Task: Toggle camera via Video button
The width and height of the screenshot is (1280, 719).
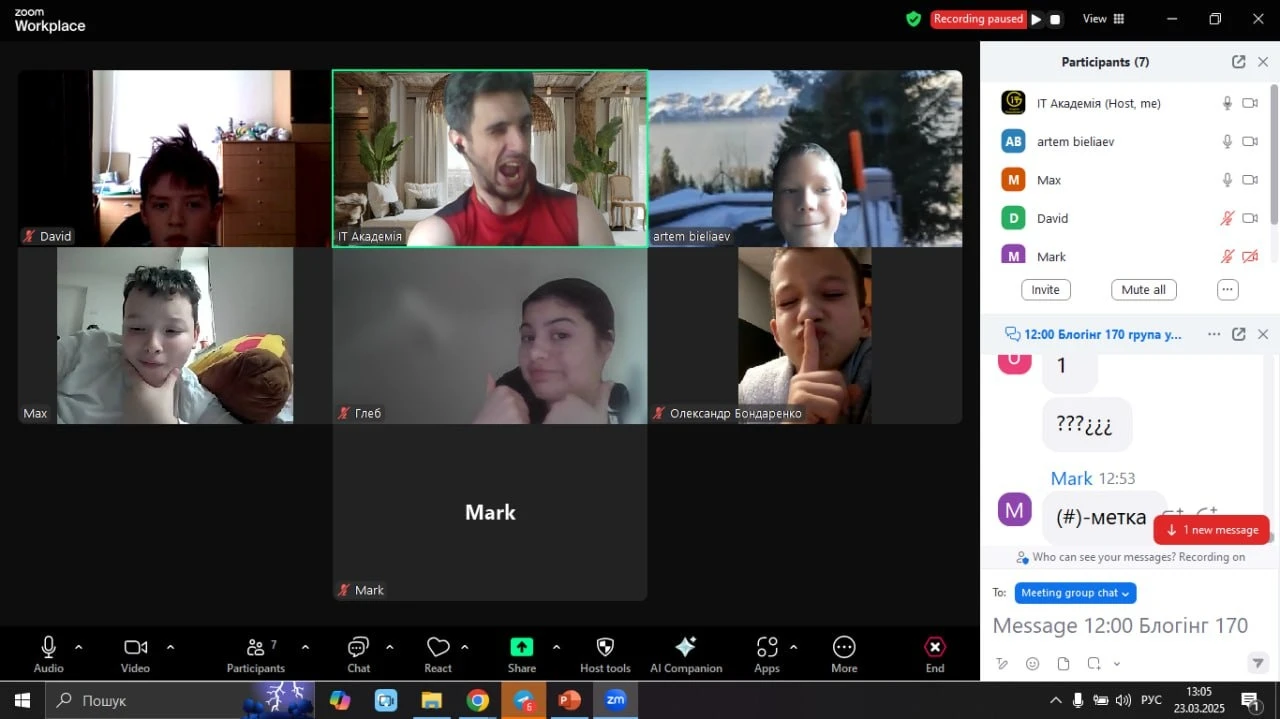Action: [x=135, y=647]
